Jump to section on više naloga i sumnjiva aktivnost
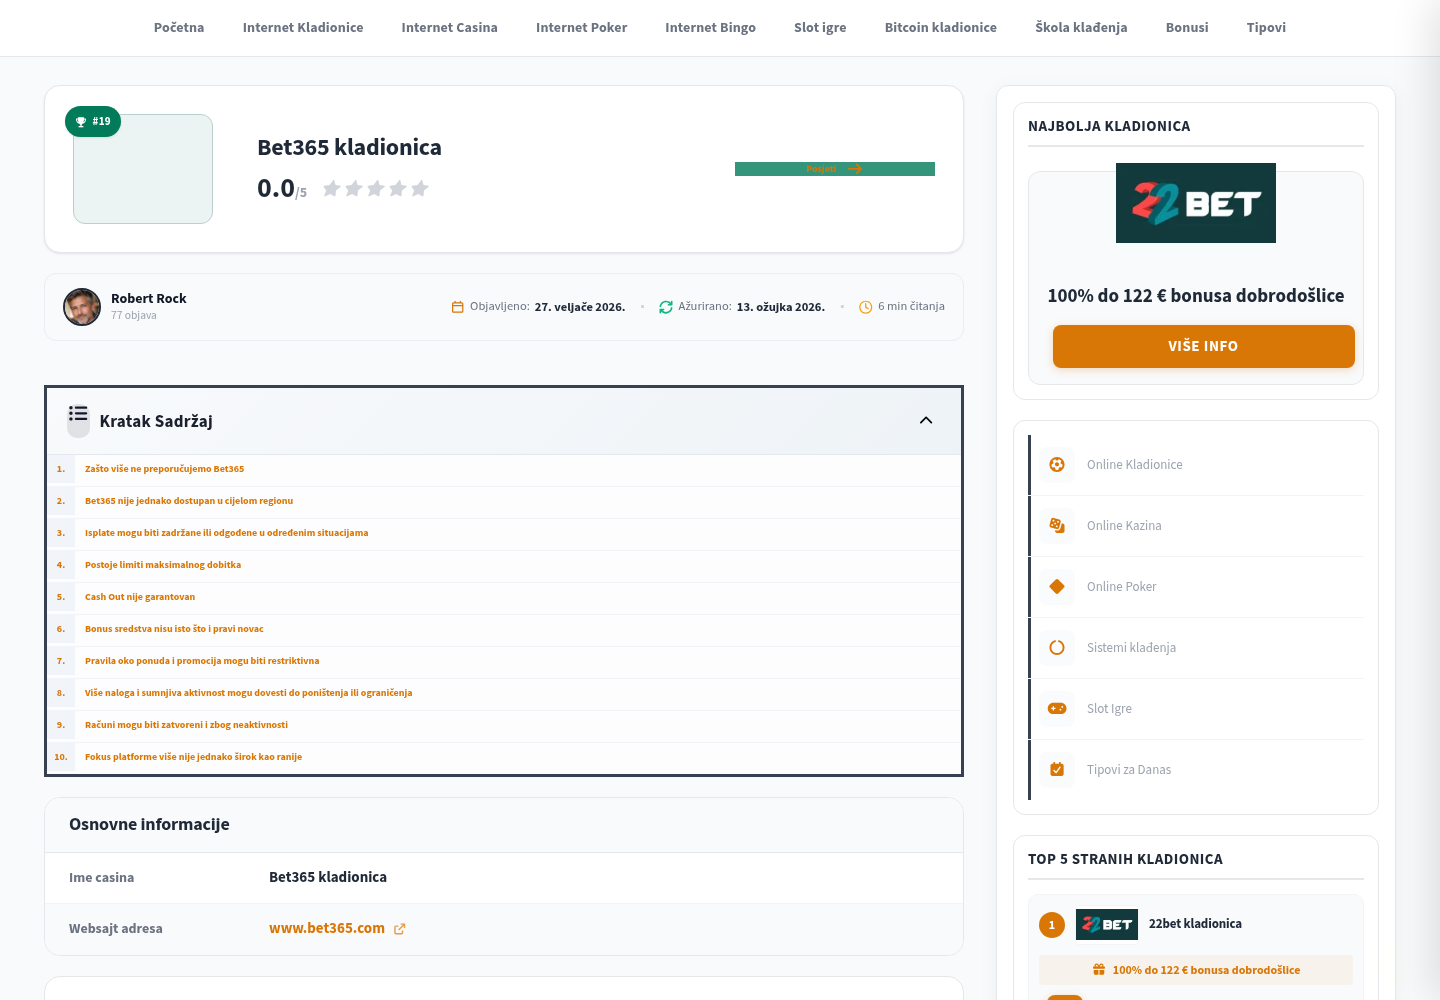 pos(249,693)
